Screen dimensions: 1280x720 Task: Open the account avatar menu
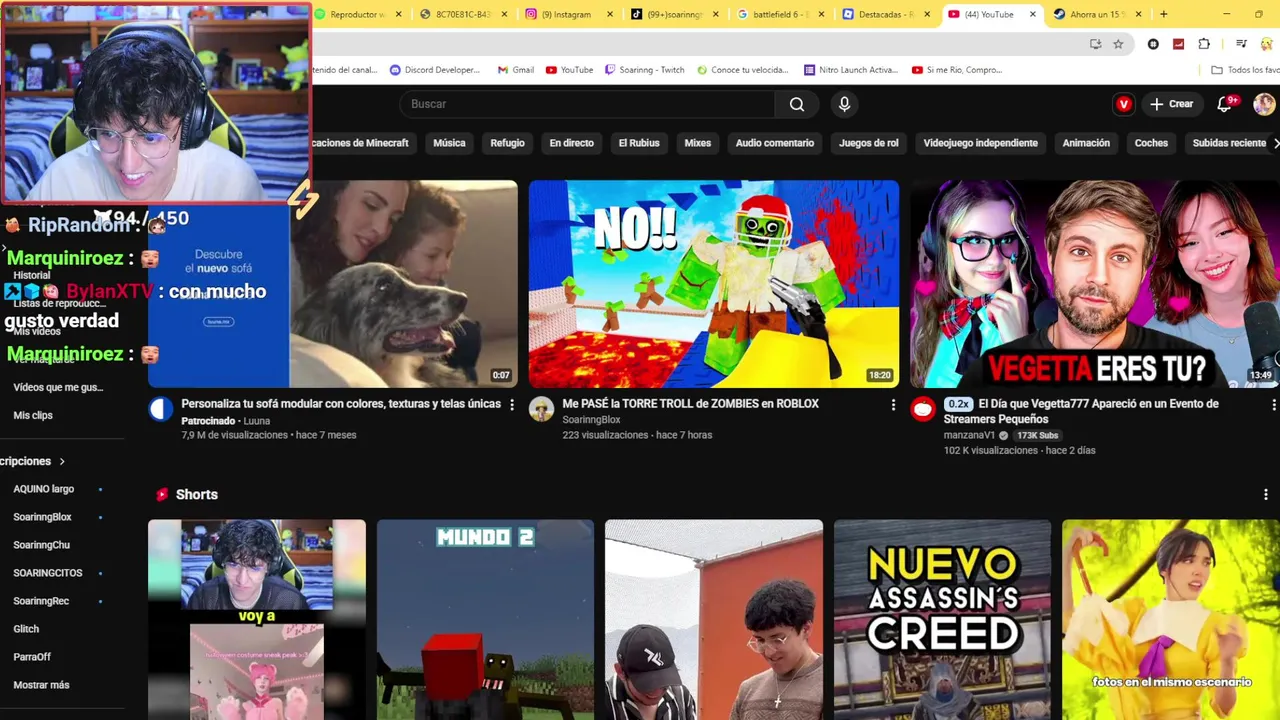point(1264,104)
